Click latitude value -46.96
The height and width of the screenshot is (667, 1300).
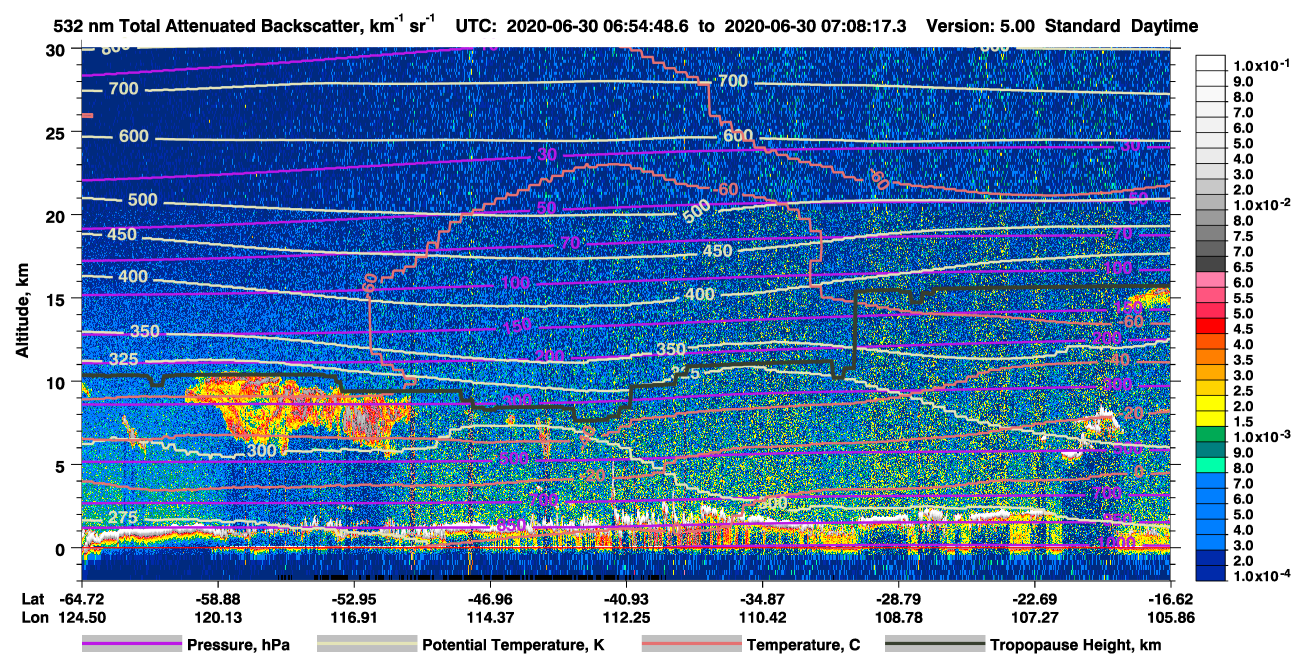point(490,600)
